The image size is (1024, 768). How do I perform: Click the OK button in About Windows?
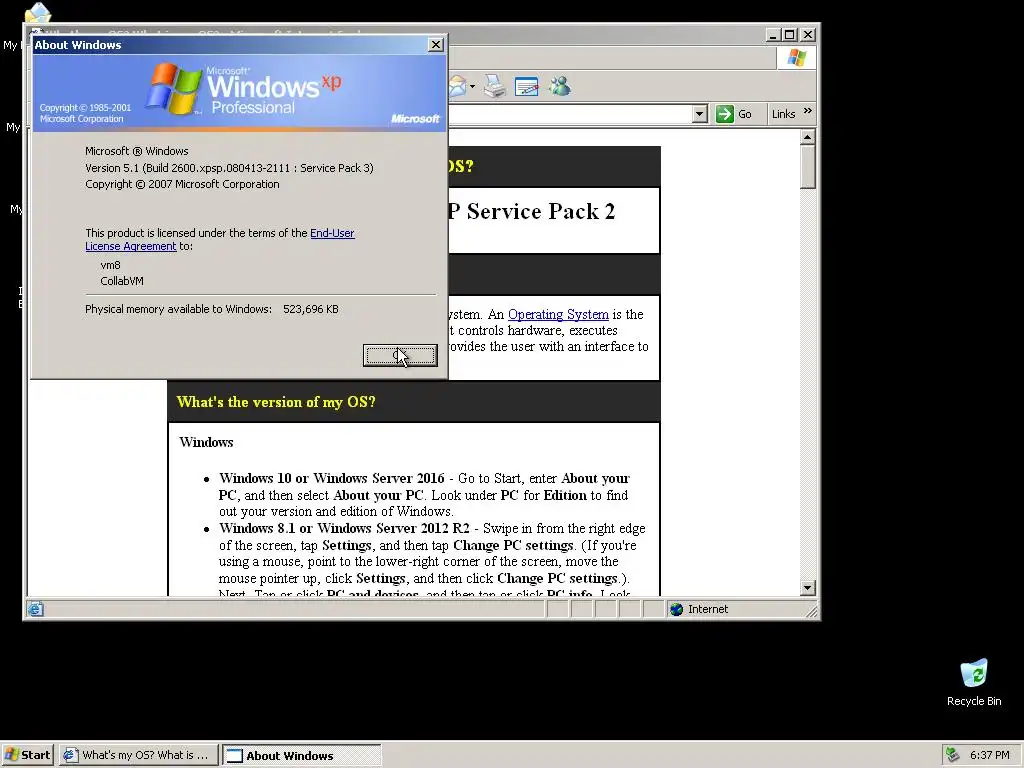[400, 356]
